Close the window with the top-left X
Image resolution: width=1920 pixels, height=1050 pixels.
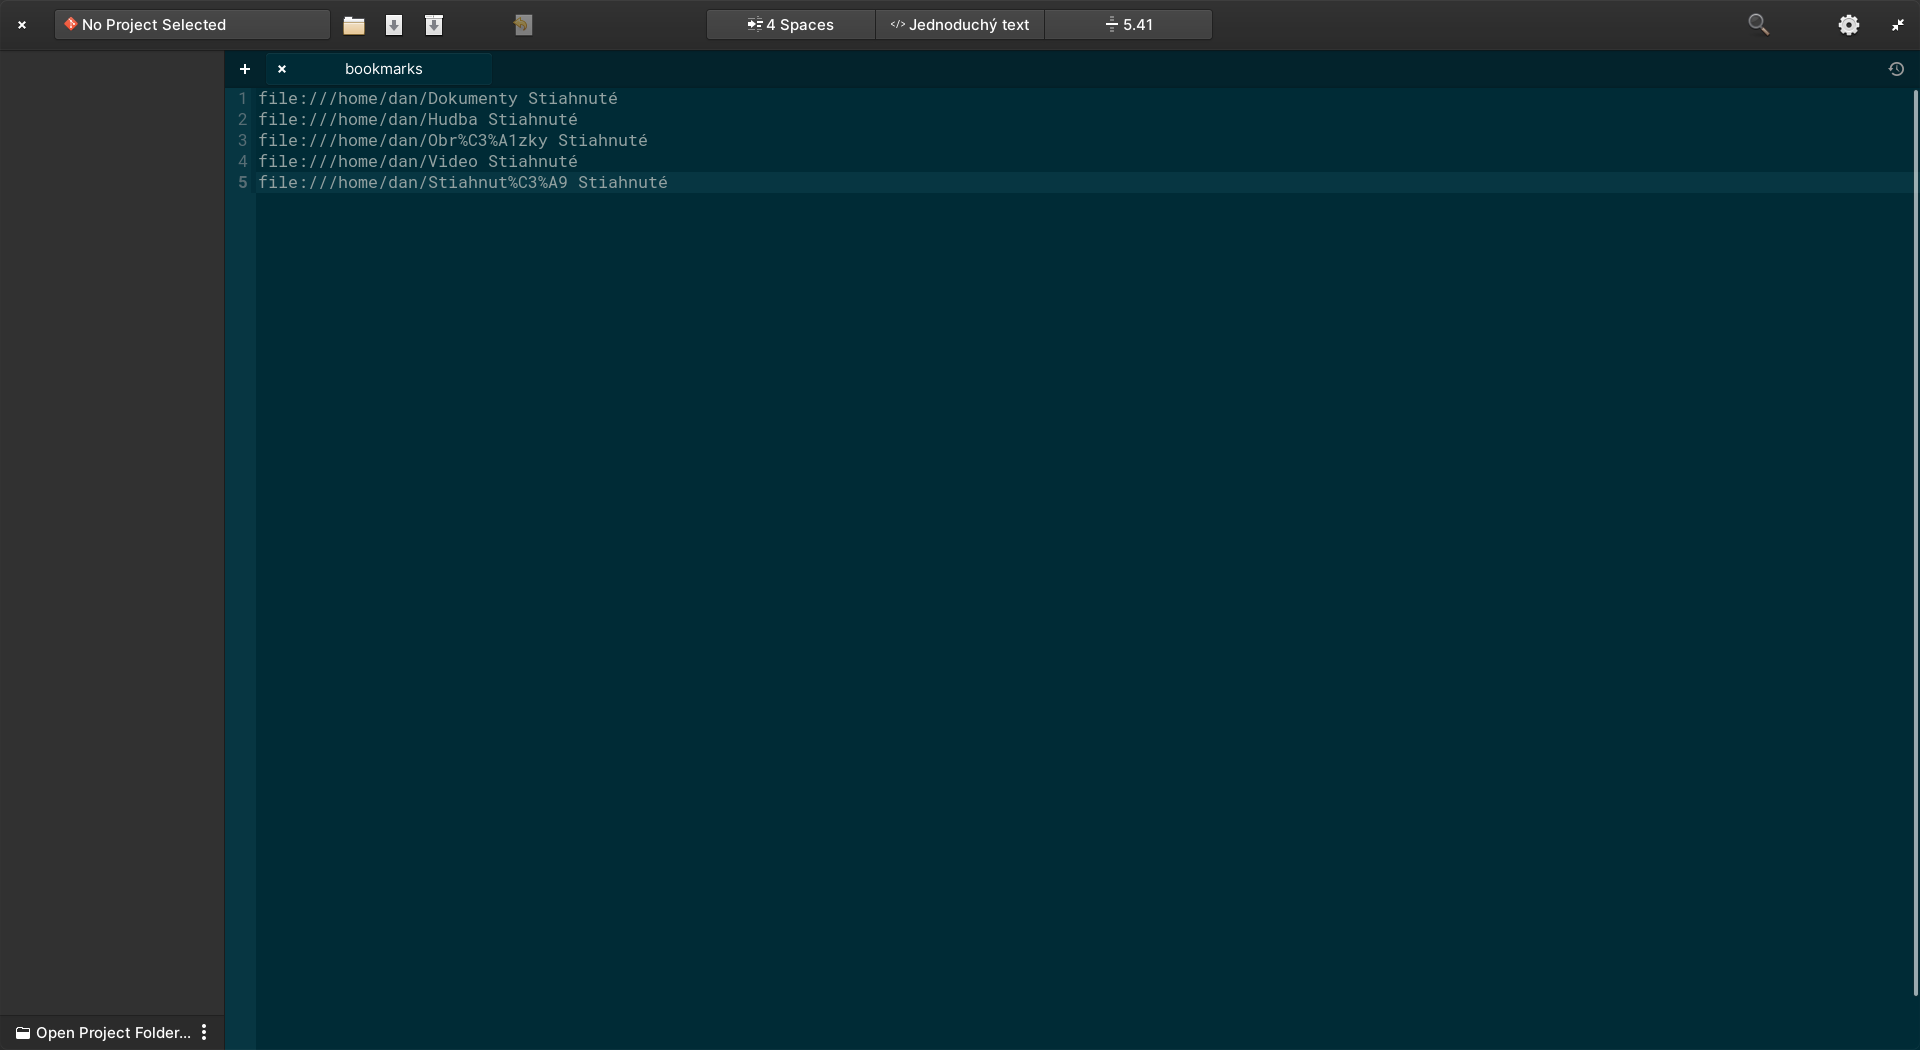click(22, 25)
